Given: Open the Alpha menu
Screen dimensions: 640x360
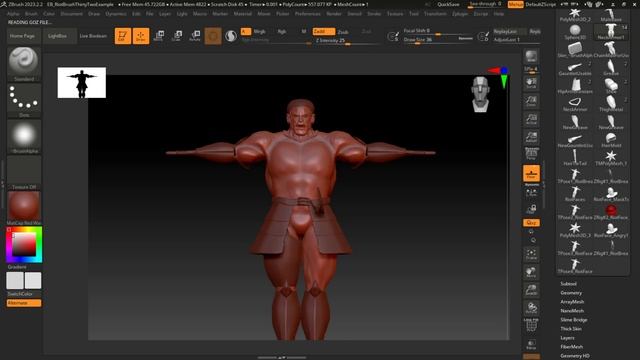Looking at the screenshot, I should click(13, 13).
